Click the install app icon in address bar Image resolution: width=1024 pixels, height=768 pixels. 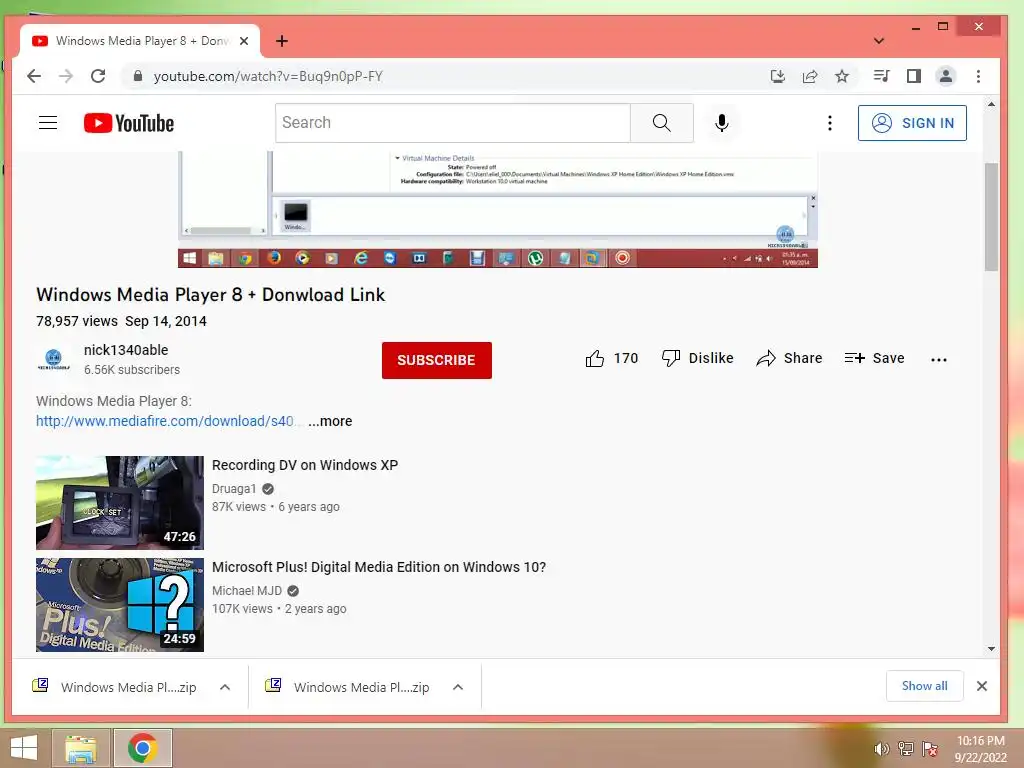tap(777, 76)
